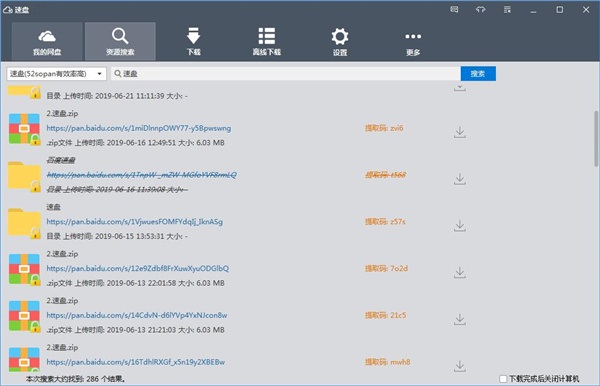Download the zip with code 21c5
Image resolution: width=600 pixels, height=386 pixels.
(460, 319)
